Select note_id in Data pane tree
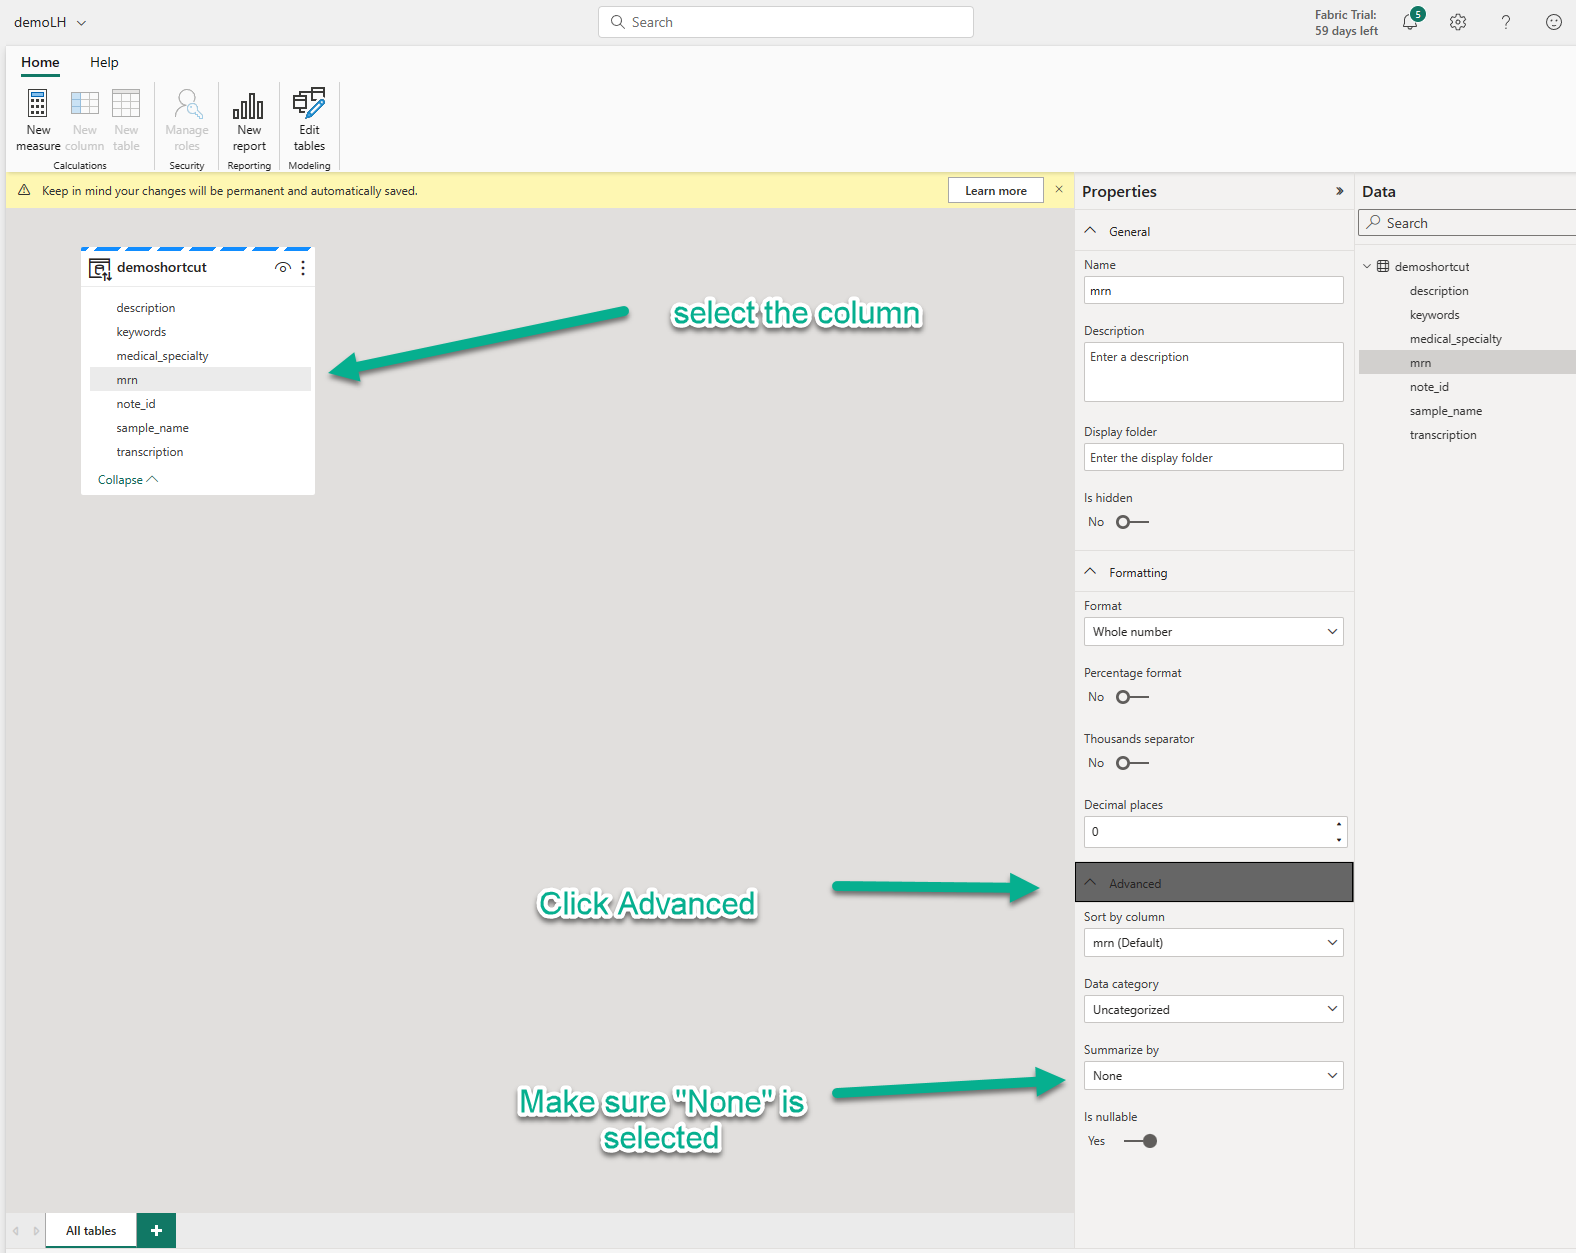This screenshot has height=1253, width=1576. pos(1429,387)
